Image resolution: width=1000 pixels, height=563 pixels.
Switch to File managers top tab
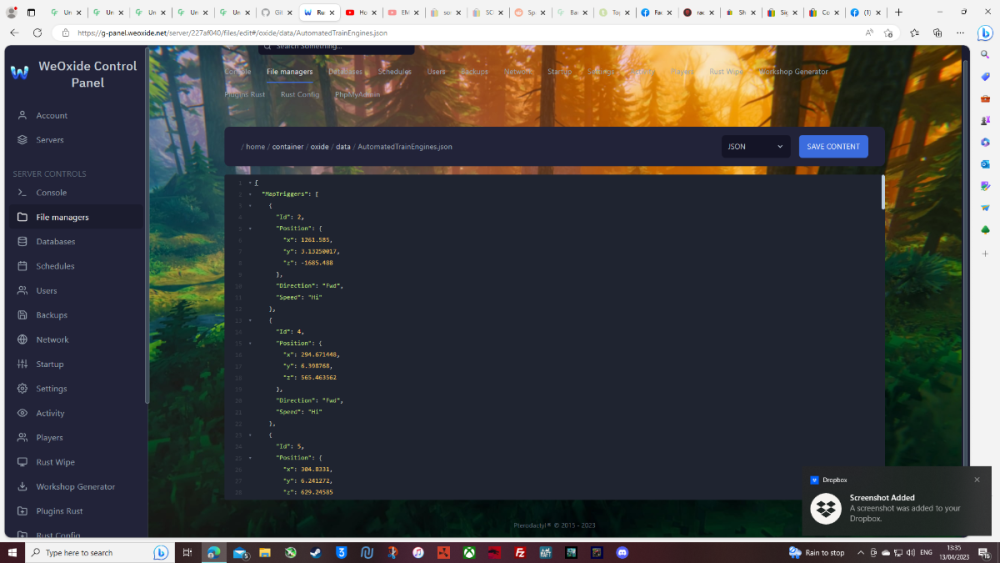[x=290, y=71]
